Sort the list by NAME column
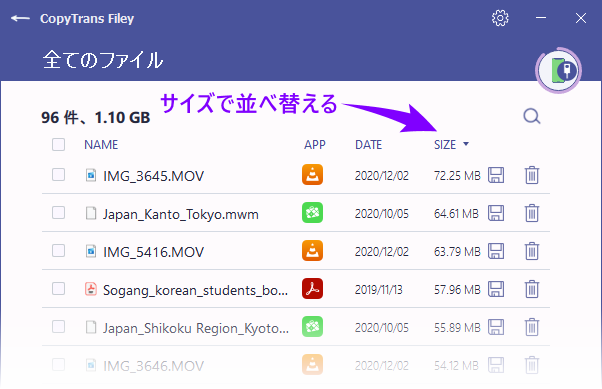 pos(101,145)
